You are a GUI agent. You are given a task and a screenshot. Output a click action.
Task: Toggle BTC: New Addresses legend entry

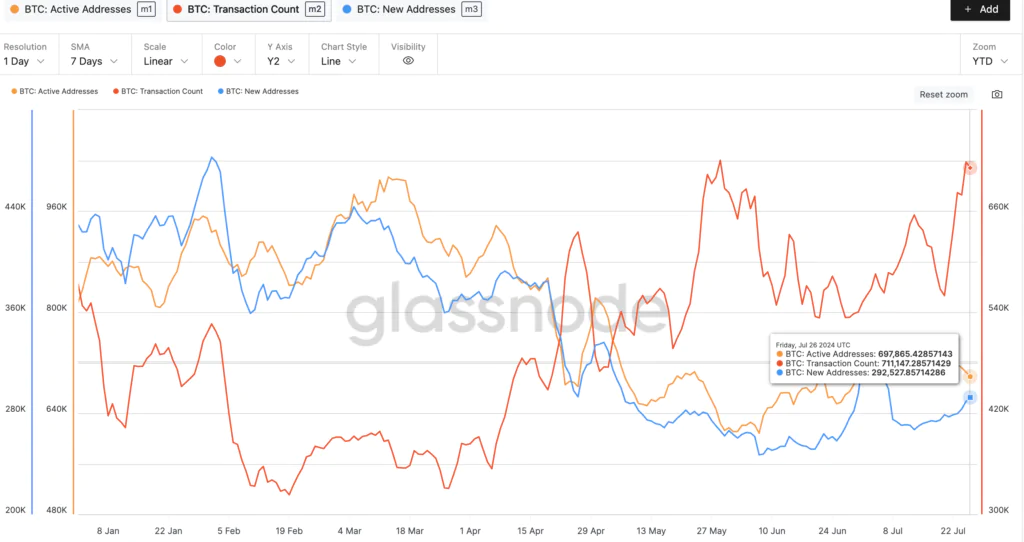pos(257,91)
